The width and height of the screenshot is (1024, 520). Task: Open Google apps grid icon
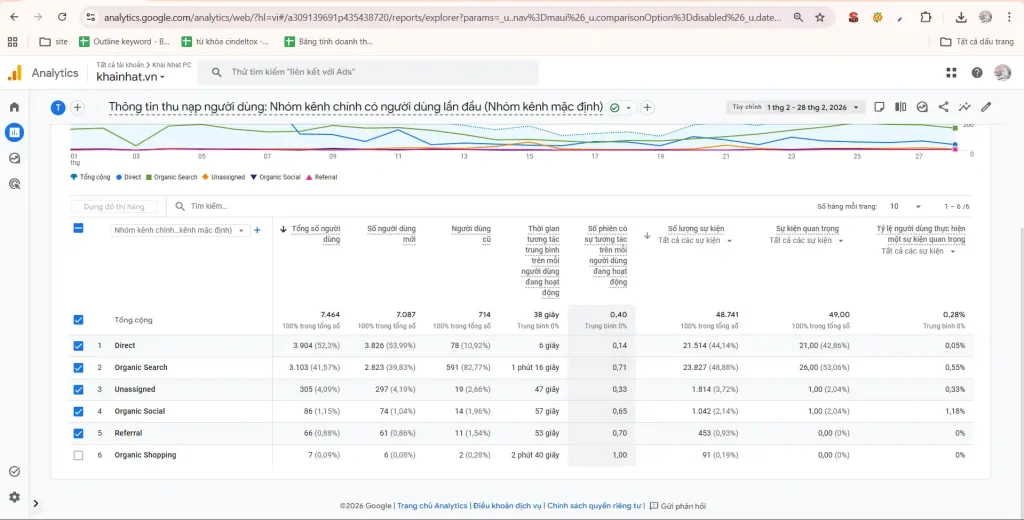952,73
